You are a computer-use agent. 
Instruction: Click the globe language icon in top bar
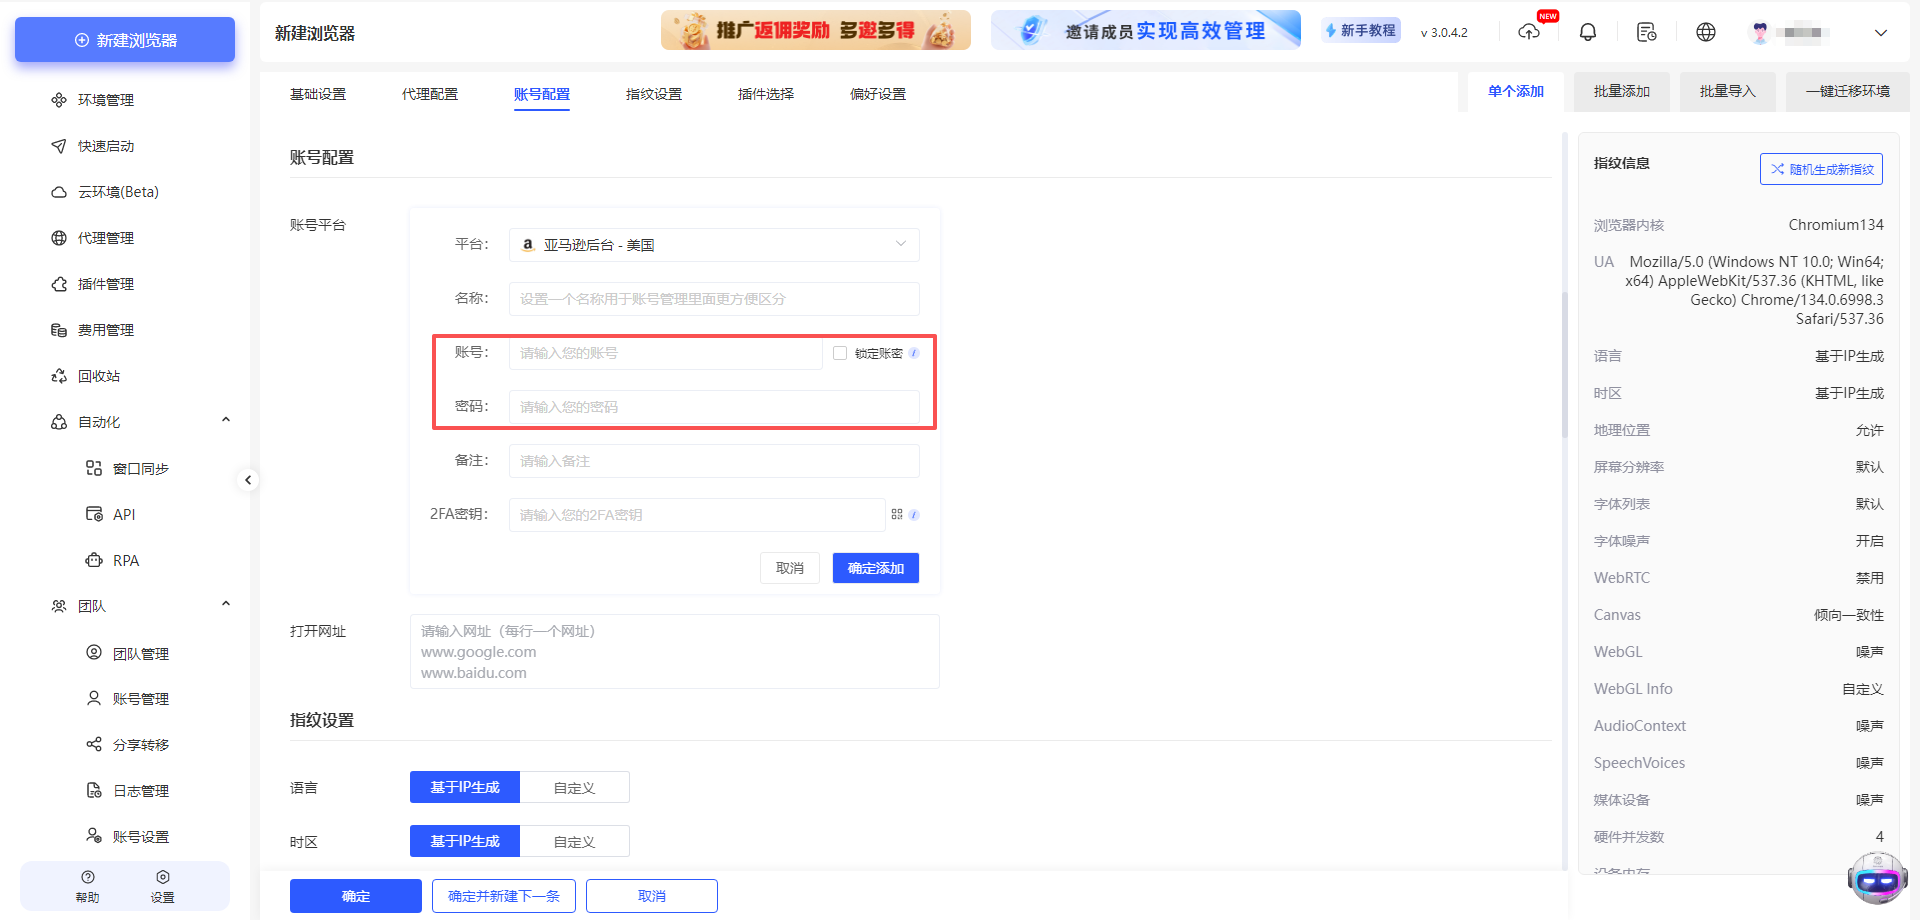1705,31
